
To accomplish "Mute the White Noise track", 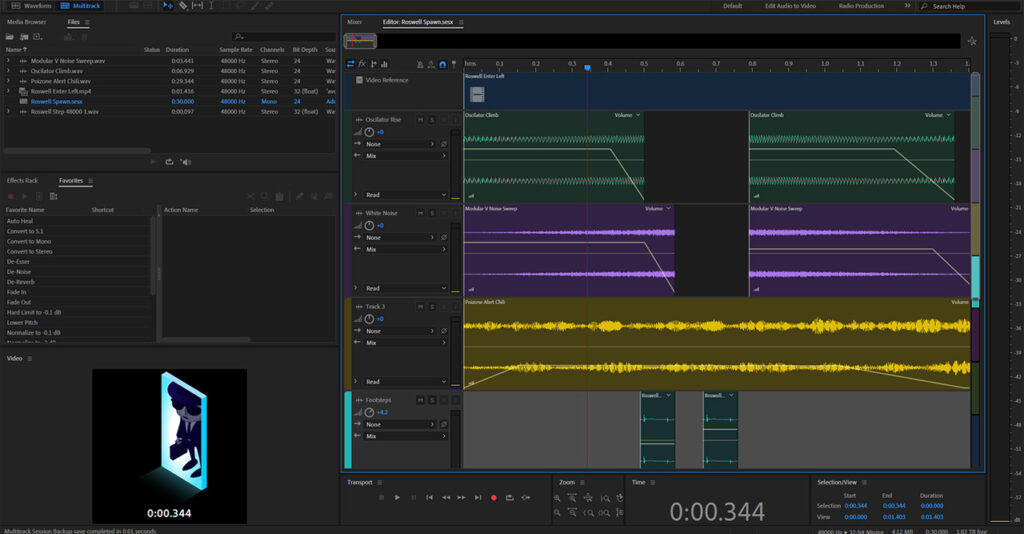I will pyautogui.click(x=421, y=213).
